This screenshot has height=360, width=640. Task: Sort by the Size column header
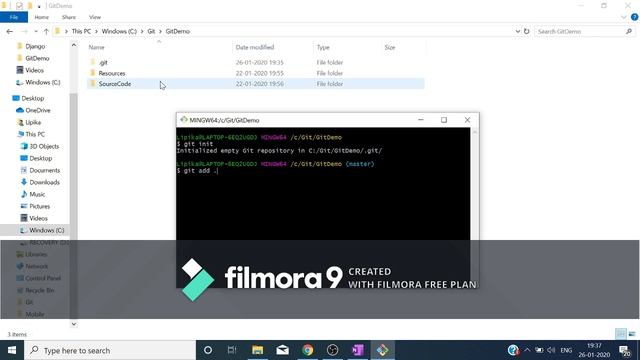(390, 47)
